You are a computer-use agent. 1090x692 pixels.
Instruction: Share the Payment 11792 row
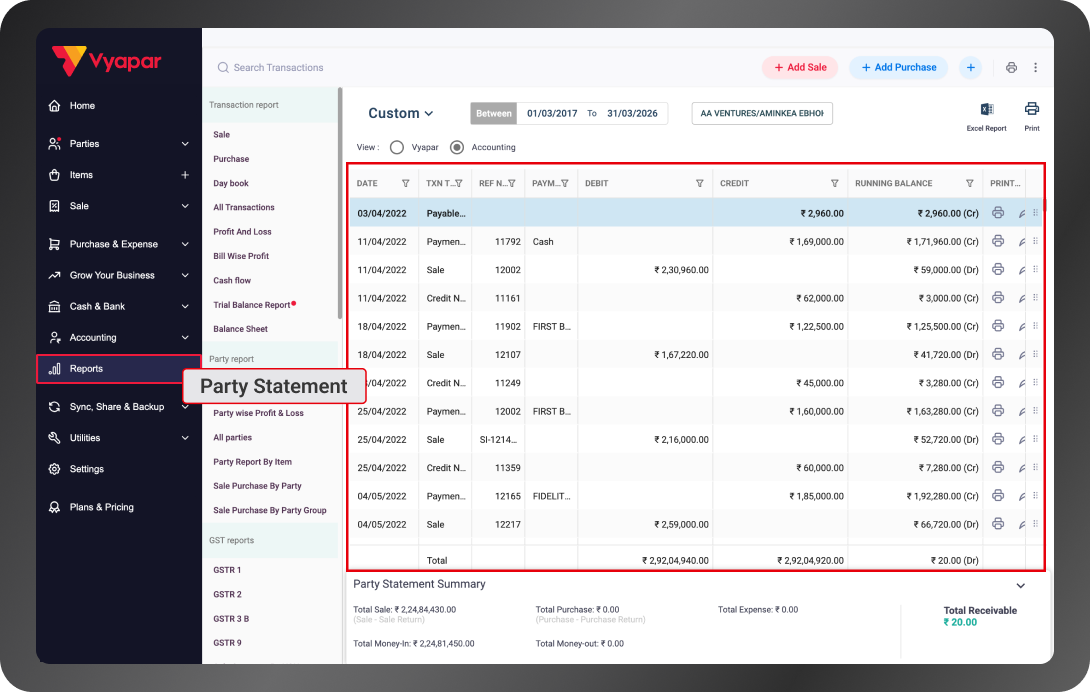coord(1022,242)
